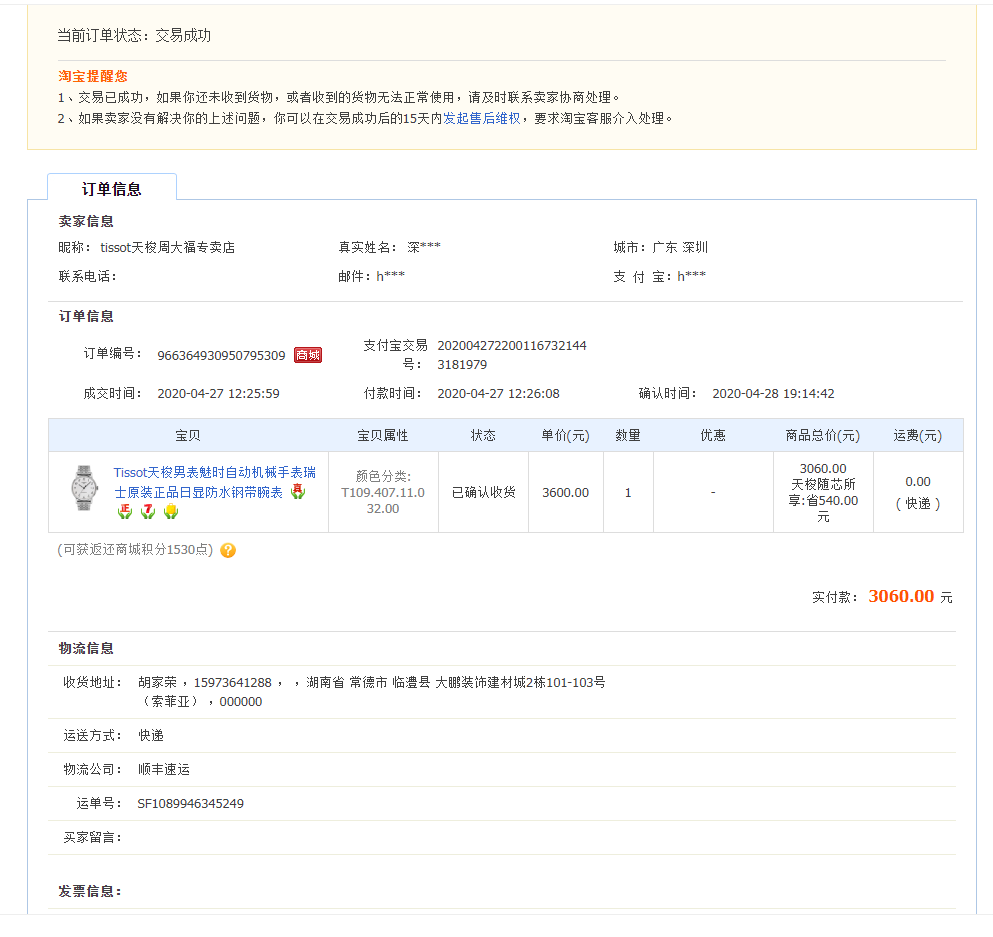Click the color attribute T109.407.11.032.00 cell
The image size is (993, 937).
383,493
